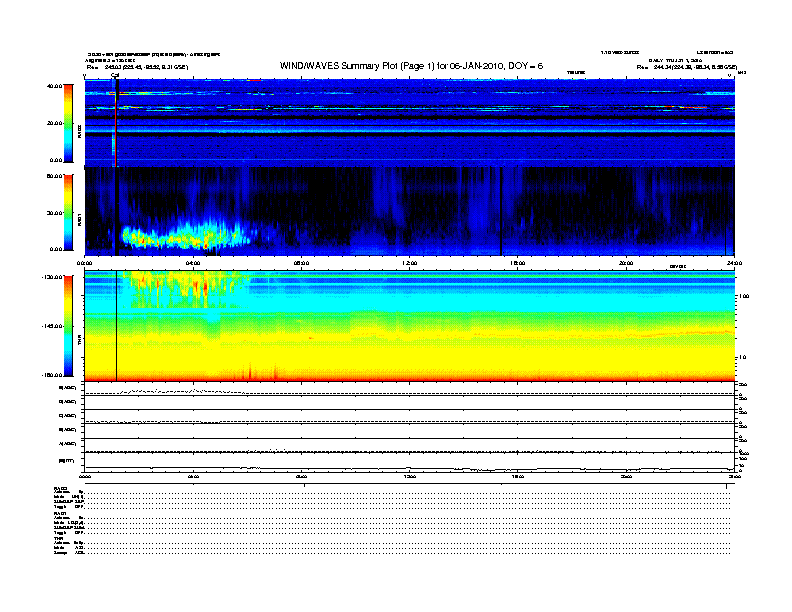Click the 100 label on TNR right axis
The height and width of the screenshot is (612, 792).
tap(744, 296)
